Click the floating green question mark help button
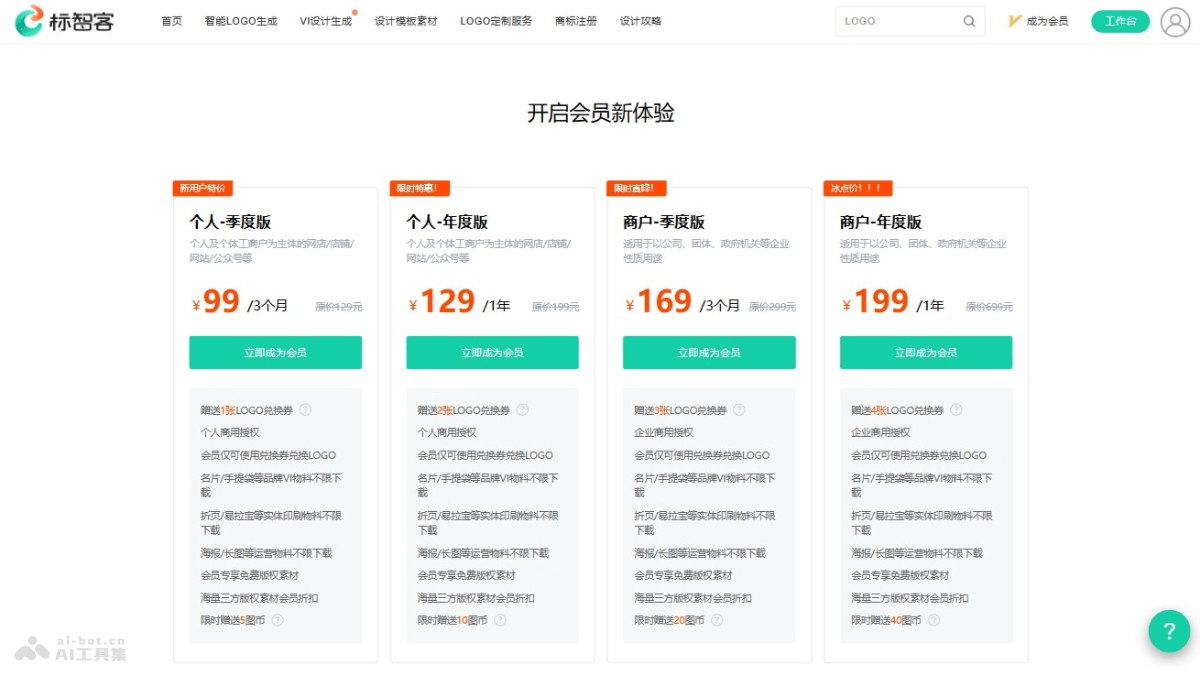The height and width of the screenshot is (675, 1200). pos(1169,632)
